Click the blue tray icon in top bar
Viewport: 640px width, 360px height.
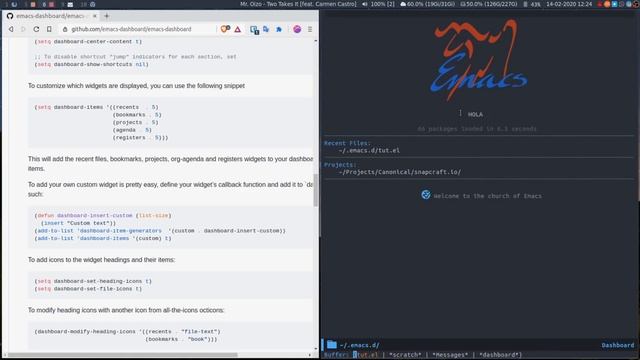click(x=614, y=4)
